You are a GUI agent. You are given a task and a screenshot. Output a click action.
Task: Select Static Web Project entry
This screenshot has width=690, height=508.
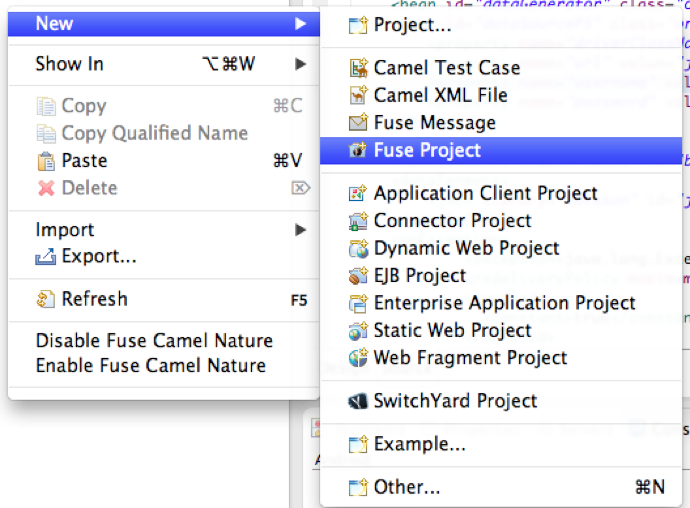point(501,331)
